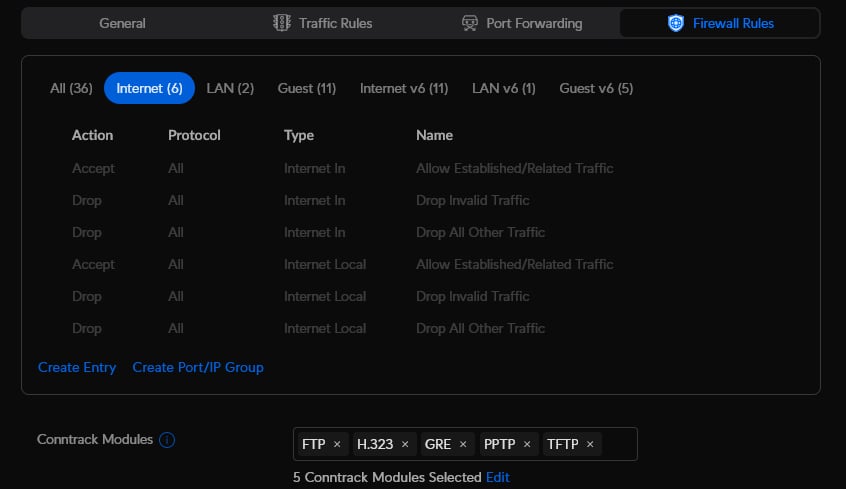The height and width of the screenshot is (489, 846).
Task: Remove the TFTP module tag
Action: coord(590,444)
